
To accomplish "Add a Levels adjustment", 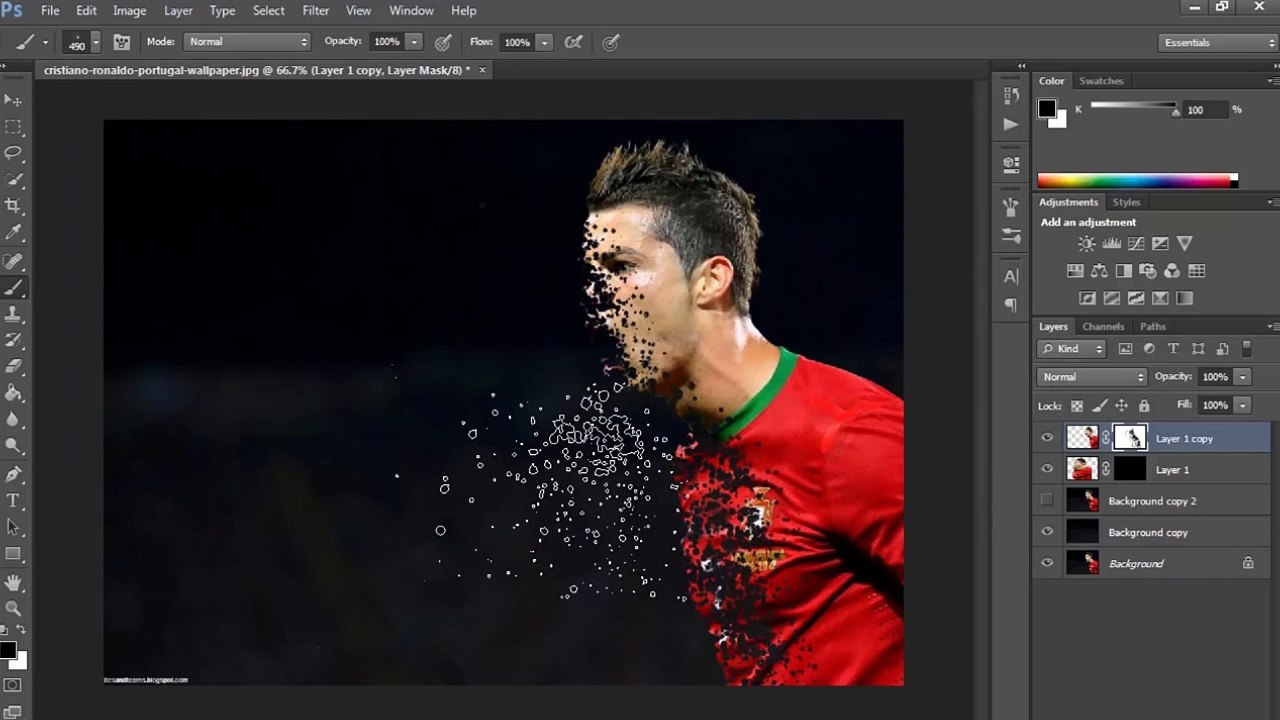I will 1112,243.
